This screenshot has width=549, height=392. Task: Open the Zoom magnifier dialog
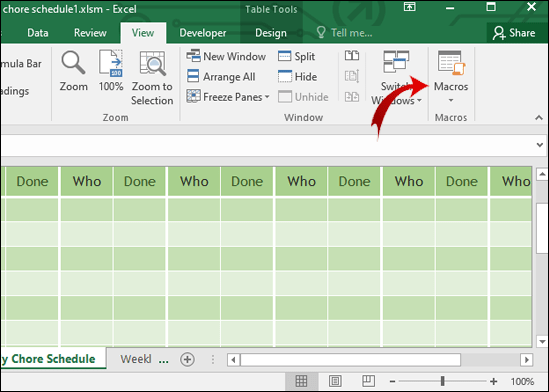[73, 71]
